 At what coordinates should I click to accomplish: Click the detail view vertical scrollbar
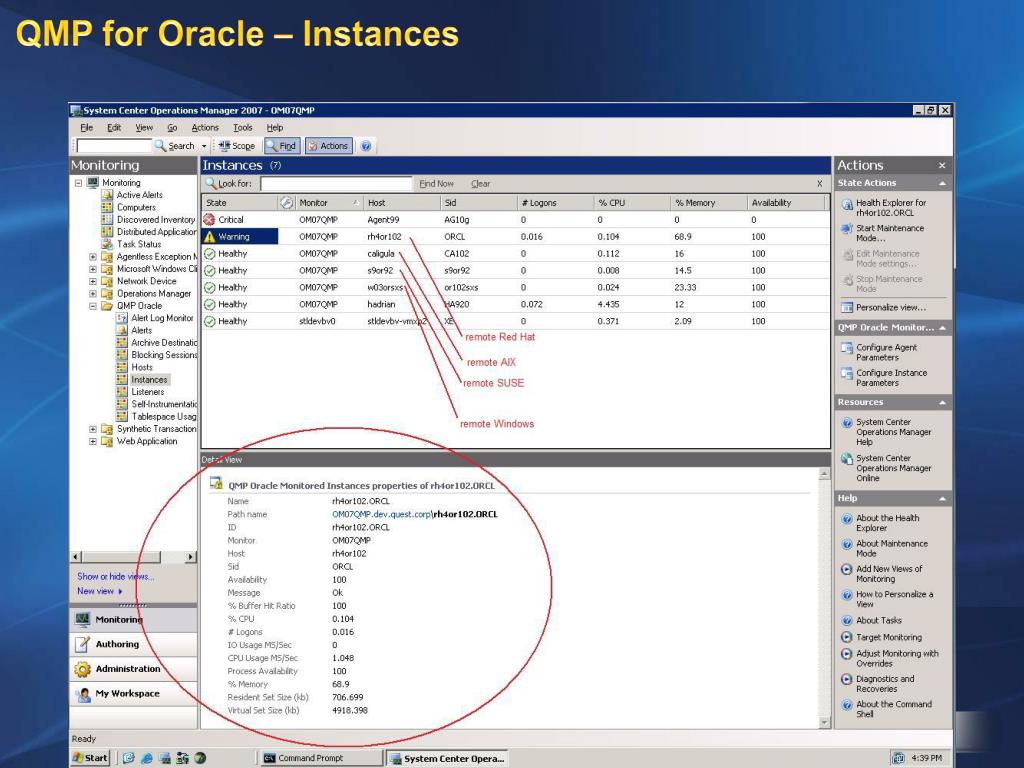click(x=824, y=598)
